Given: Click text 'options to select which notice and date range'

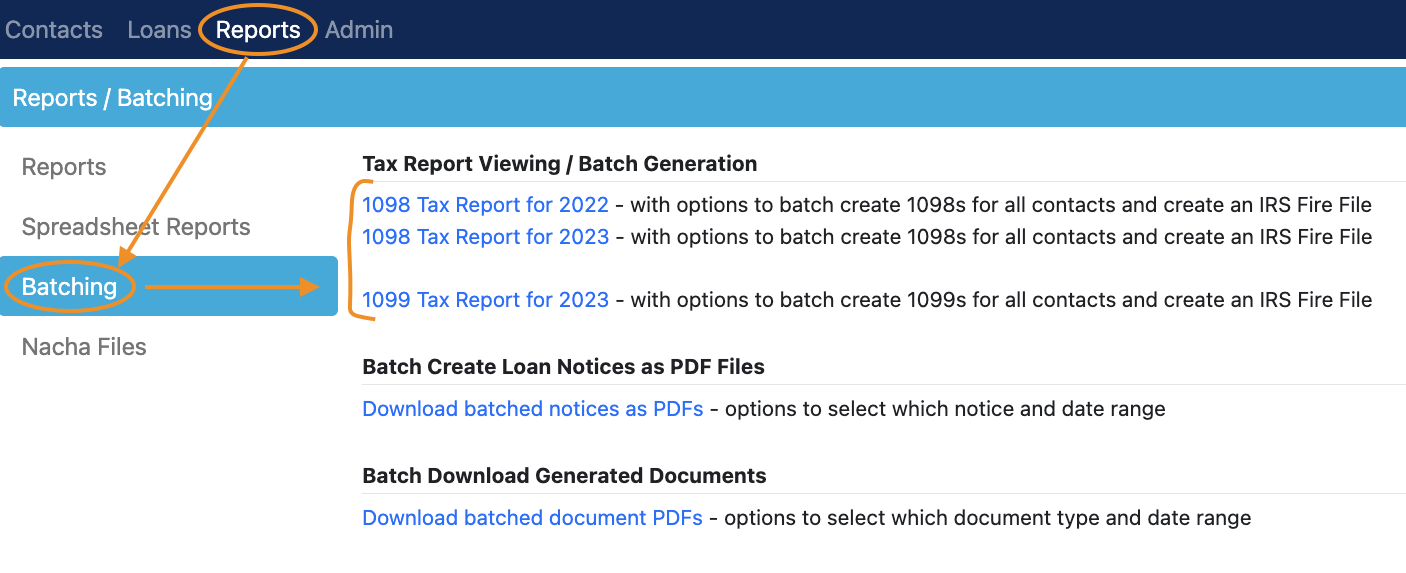Looking at the screenshot, I should (945, 409).
